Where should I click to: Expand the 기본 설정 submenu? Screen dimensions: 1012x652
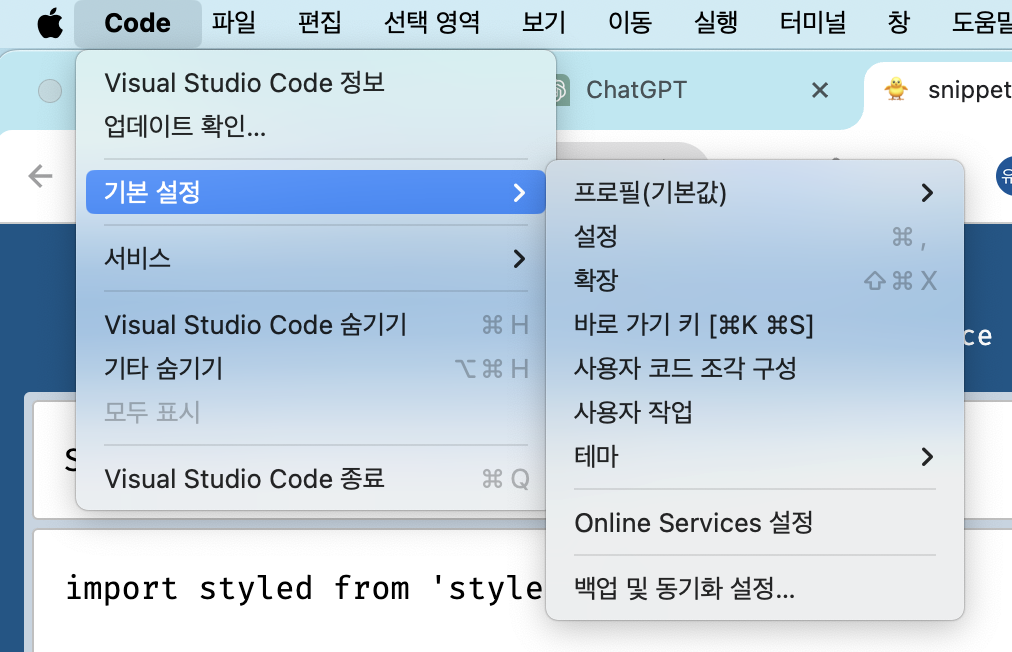[x=316, y=192]
